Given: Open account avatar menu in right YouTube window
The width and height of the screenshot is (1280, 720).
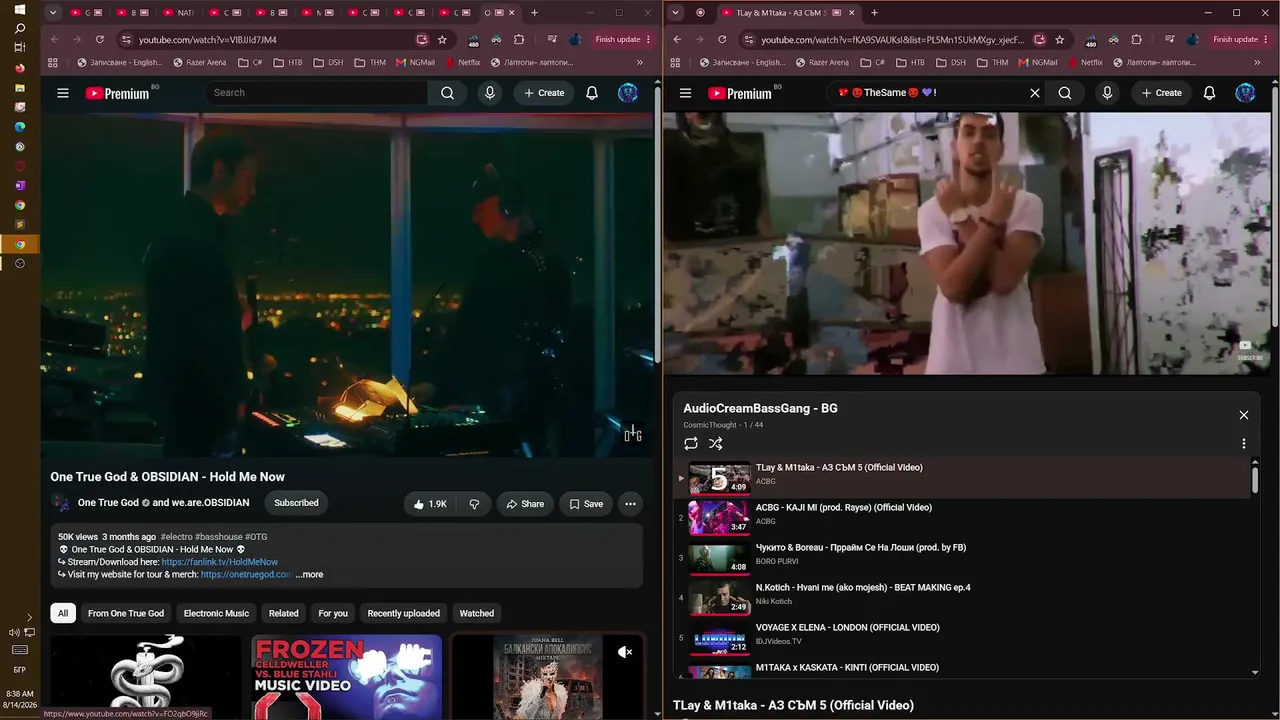Looking at the screenshot, I should [1245, 93].
